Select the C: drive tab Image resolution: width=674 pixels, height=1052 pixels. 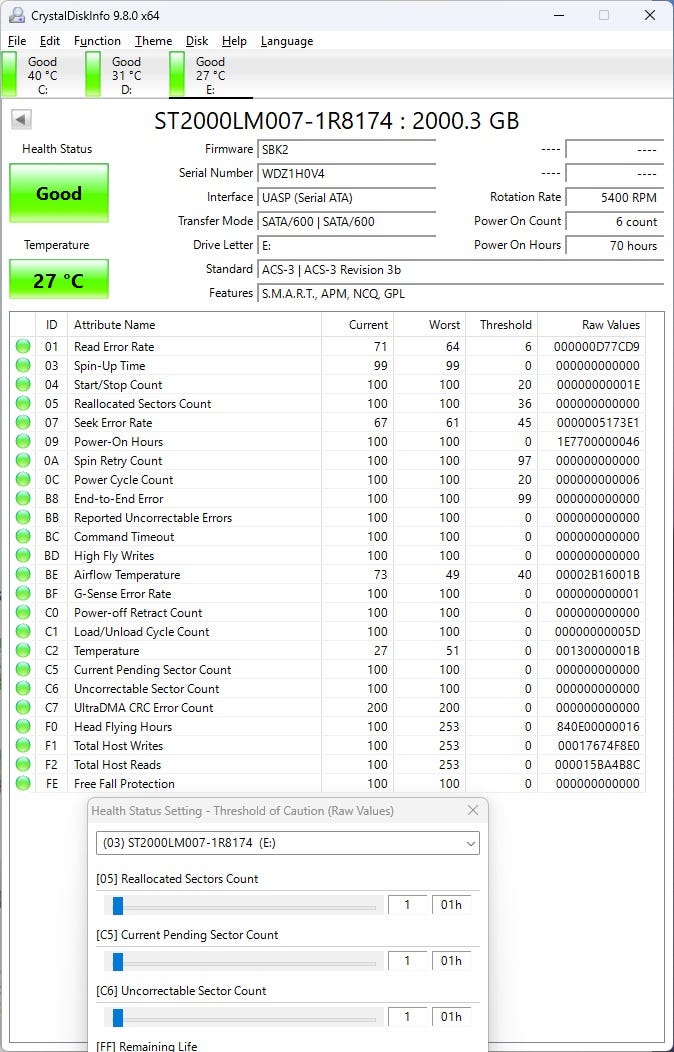click(42, 75)
